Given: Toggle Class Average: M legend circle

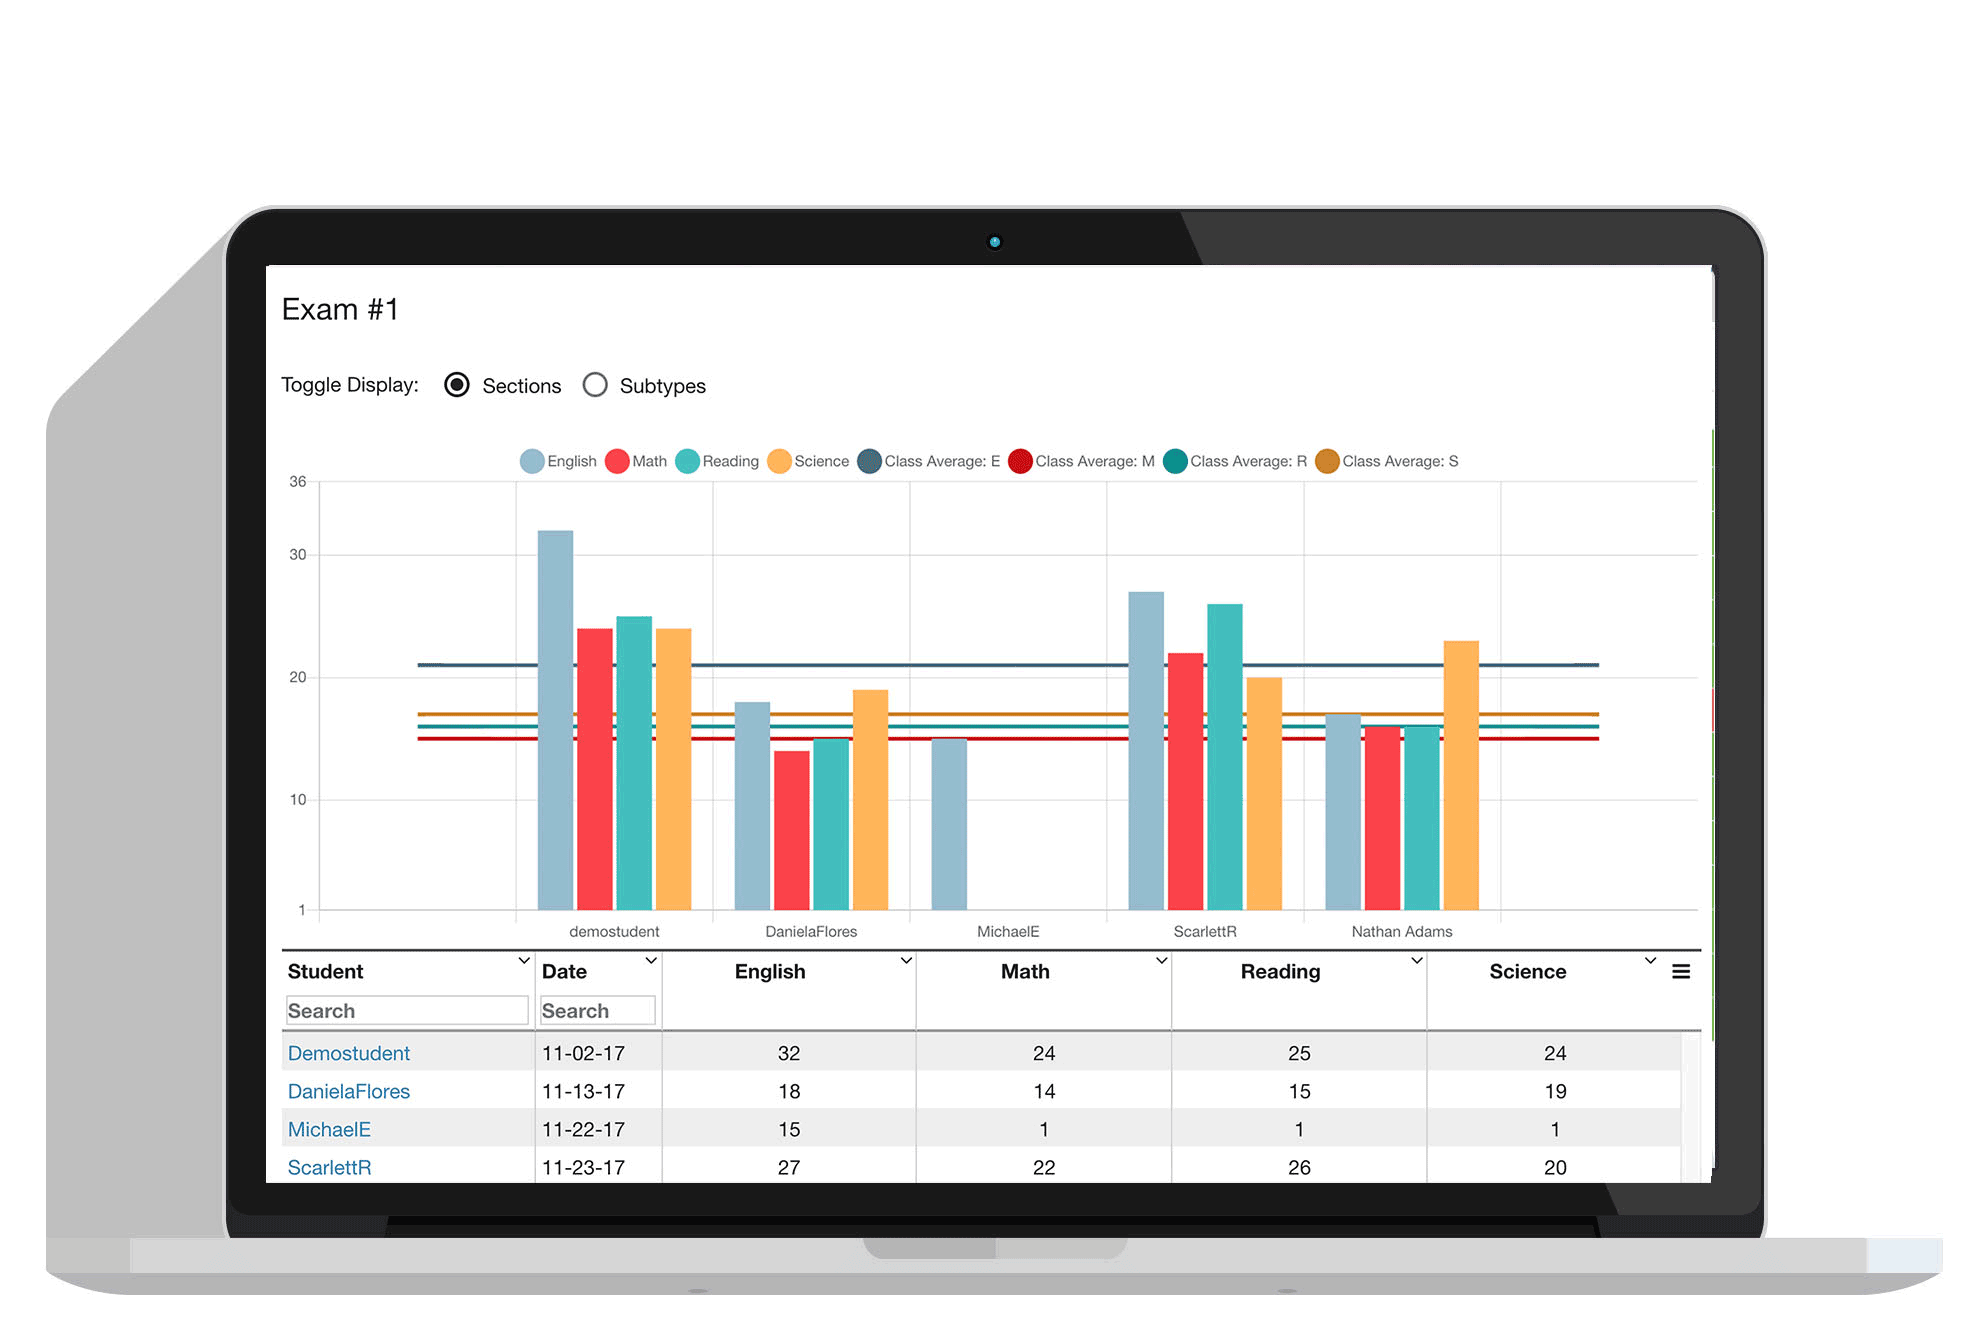Looking at the screenshot, I should coord(1020,461).
